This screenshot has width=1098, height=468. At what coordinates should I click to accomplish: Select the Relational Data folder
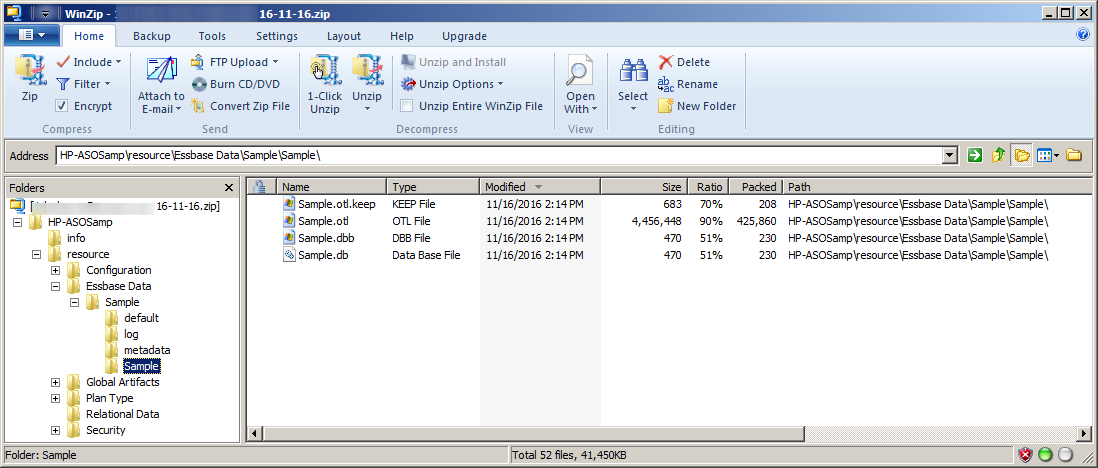click(x=123, y=414)
